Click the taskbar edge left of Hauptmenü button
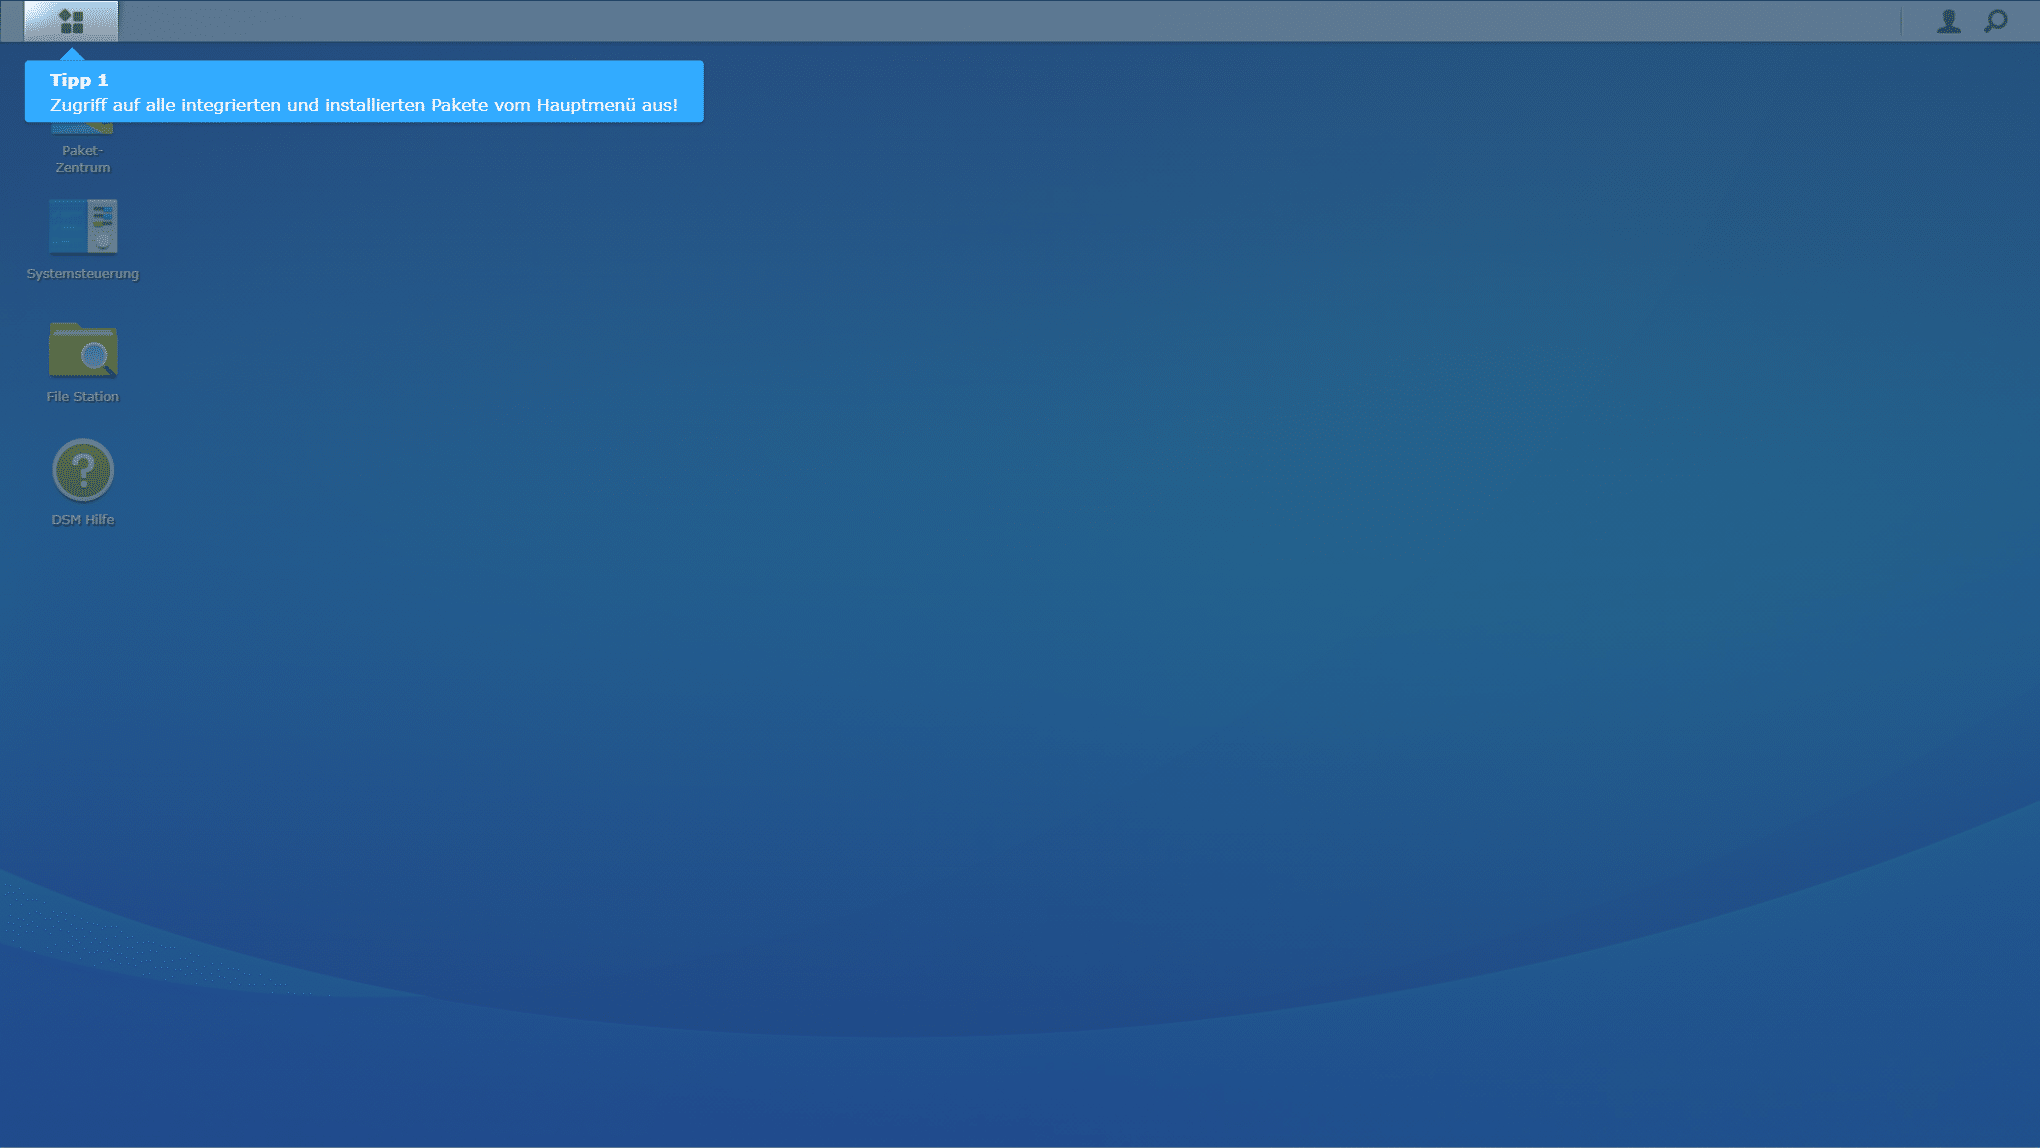The image size is (2040, 1148). 11,21
